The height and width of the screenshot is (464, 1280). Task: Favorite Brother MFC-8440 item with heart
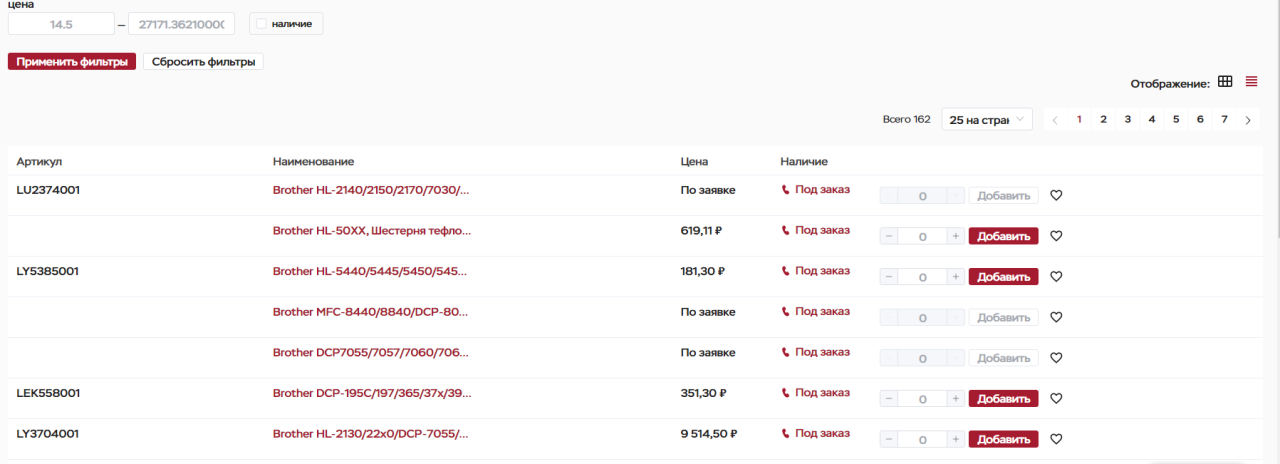pyautogui.click(x=1056, y=317)
